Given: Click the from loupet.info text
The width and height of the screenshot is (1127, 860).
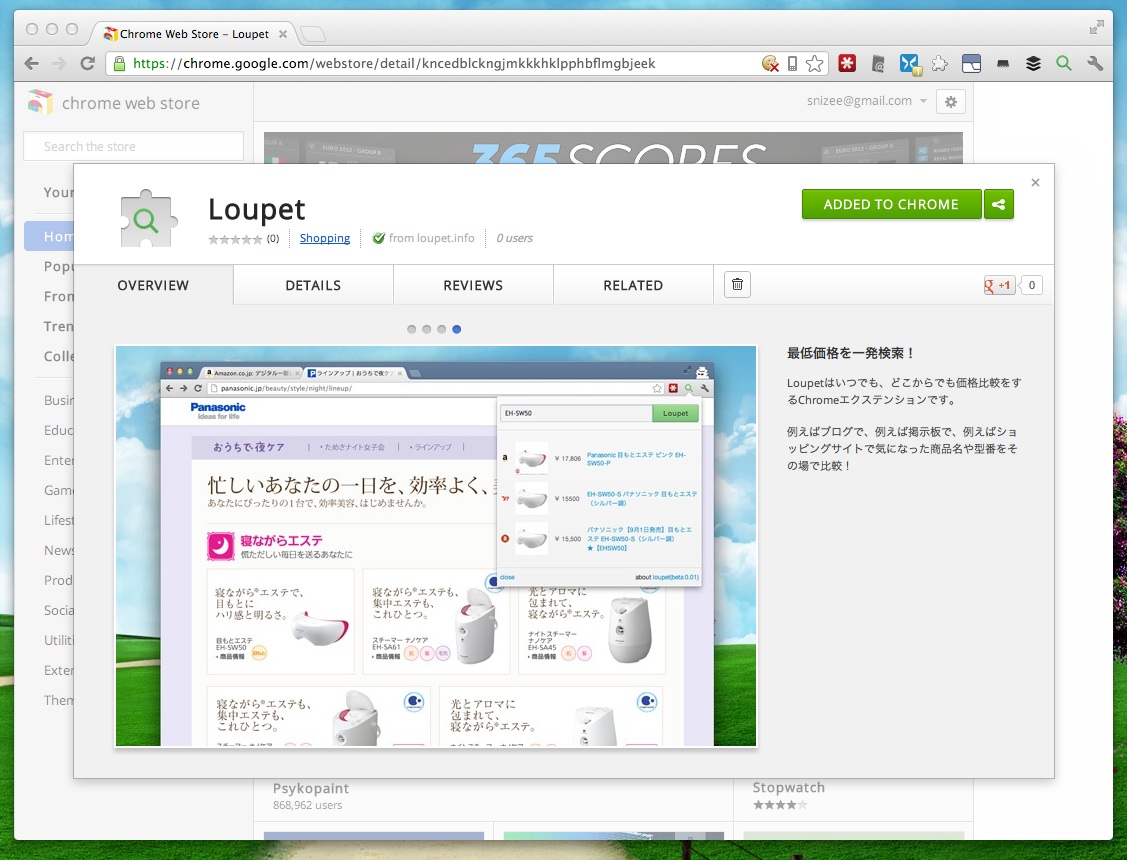Looking at the screenshot, I should (431, 238).
